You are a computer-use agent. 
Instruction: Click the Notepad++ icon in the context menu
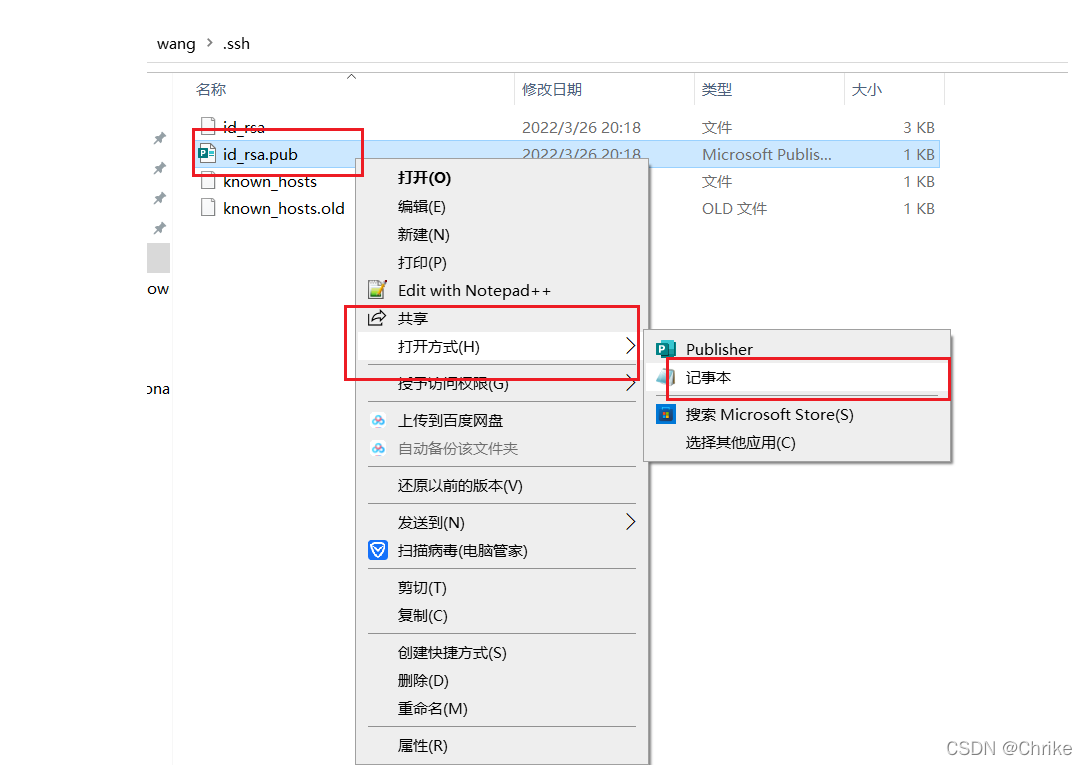coord(377,289)
